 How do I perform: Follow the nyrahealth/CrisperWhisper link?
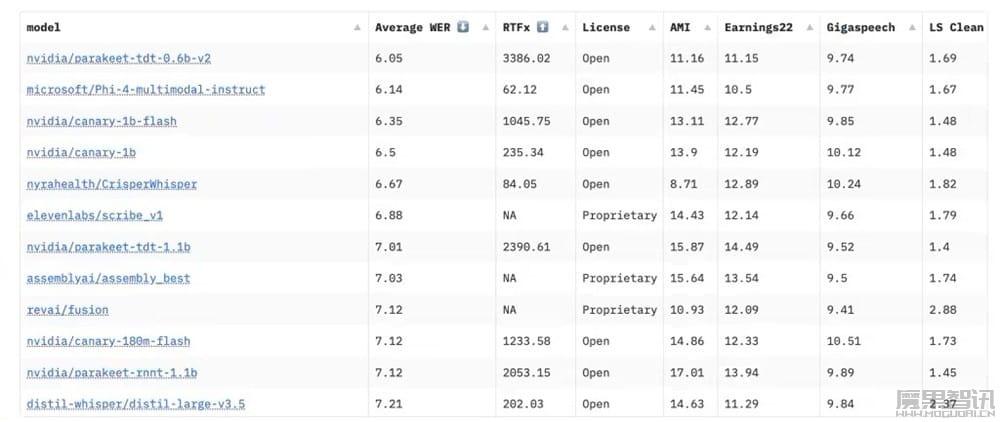[x=112, y=184]
